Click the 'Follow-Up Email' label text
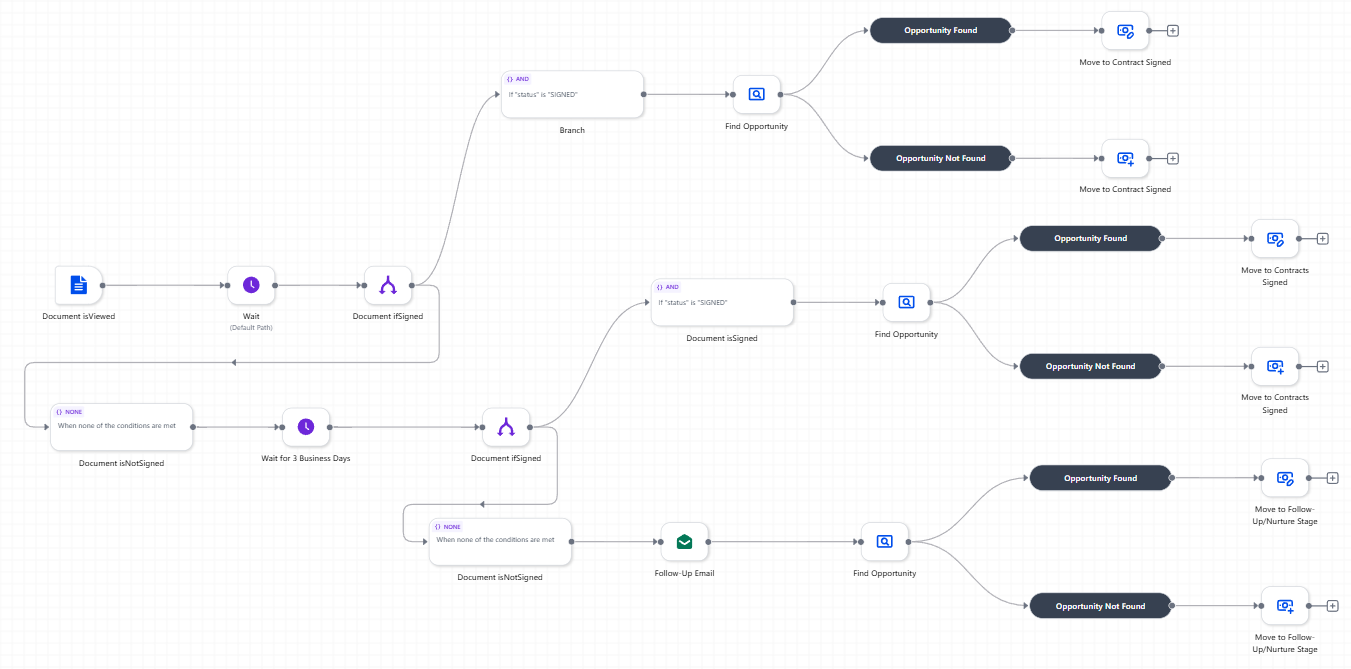The width and height of the screenshot is (1351, 669). pyautogui.click(x=685, y=574)
